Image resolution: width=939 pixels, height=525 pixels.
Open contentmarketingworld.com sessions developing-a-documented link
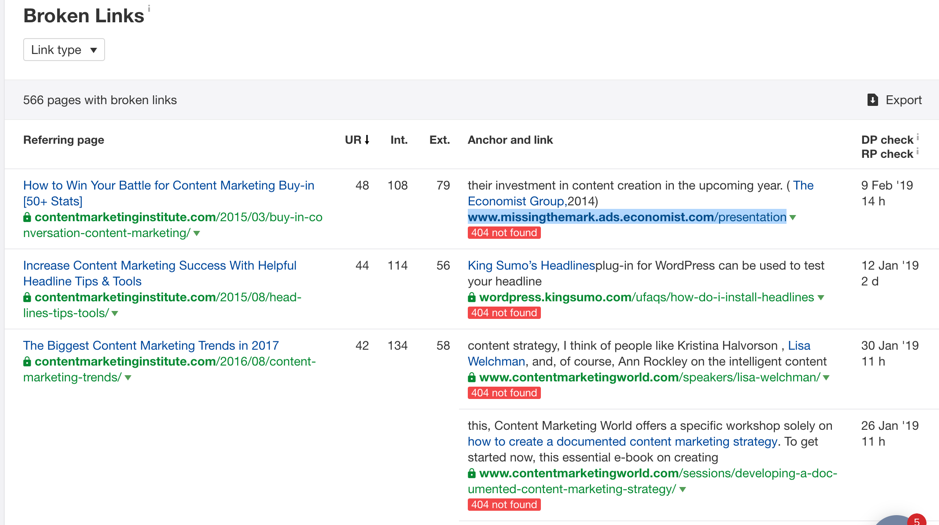652,481
